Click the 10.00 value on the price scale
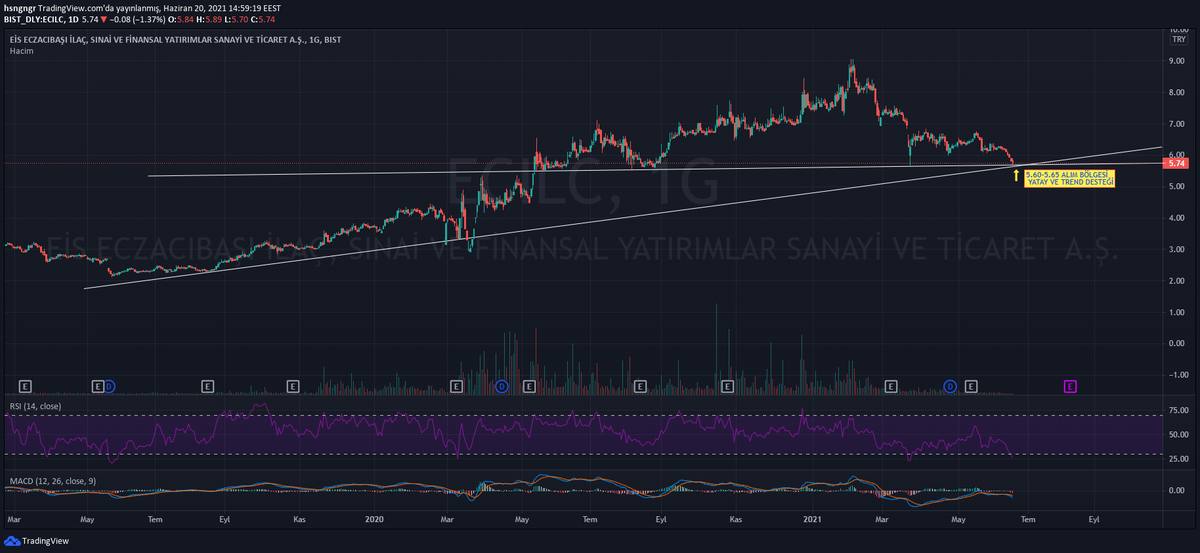1200x553 pixels. (x=1178, y=30)
